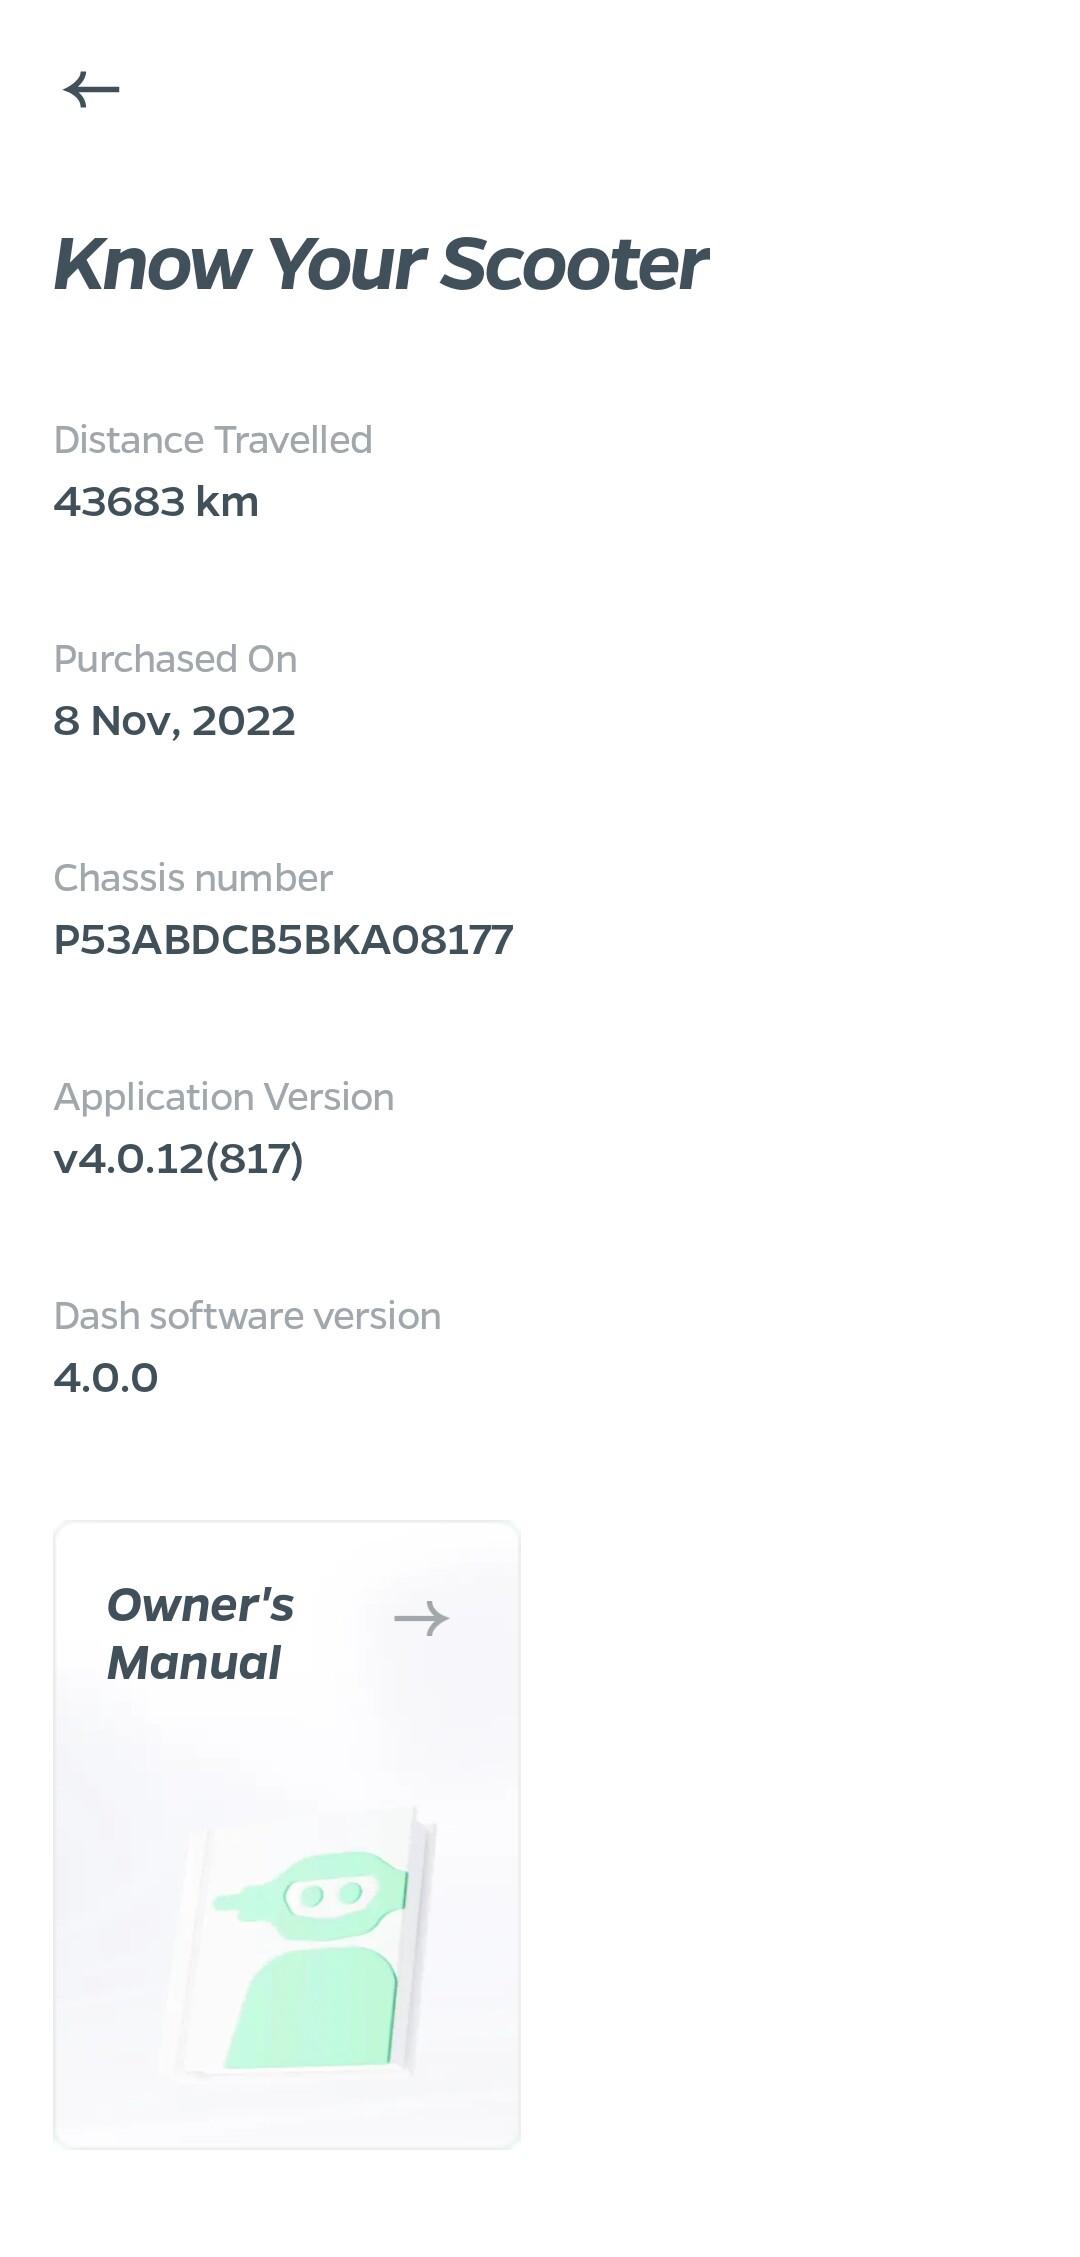Tap the Distance Travelled label
The width and height of the screenshot is (1080, 2257).
(213, 440)
